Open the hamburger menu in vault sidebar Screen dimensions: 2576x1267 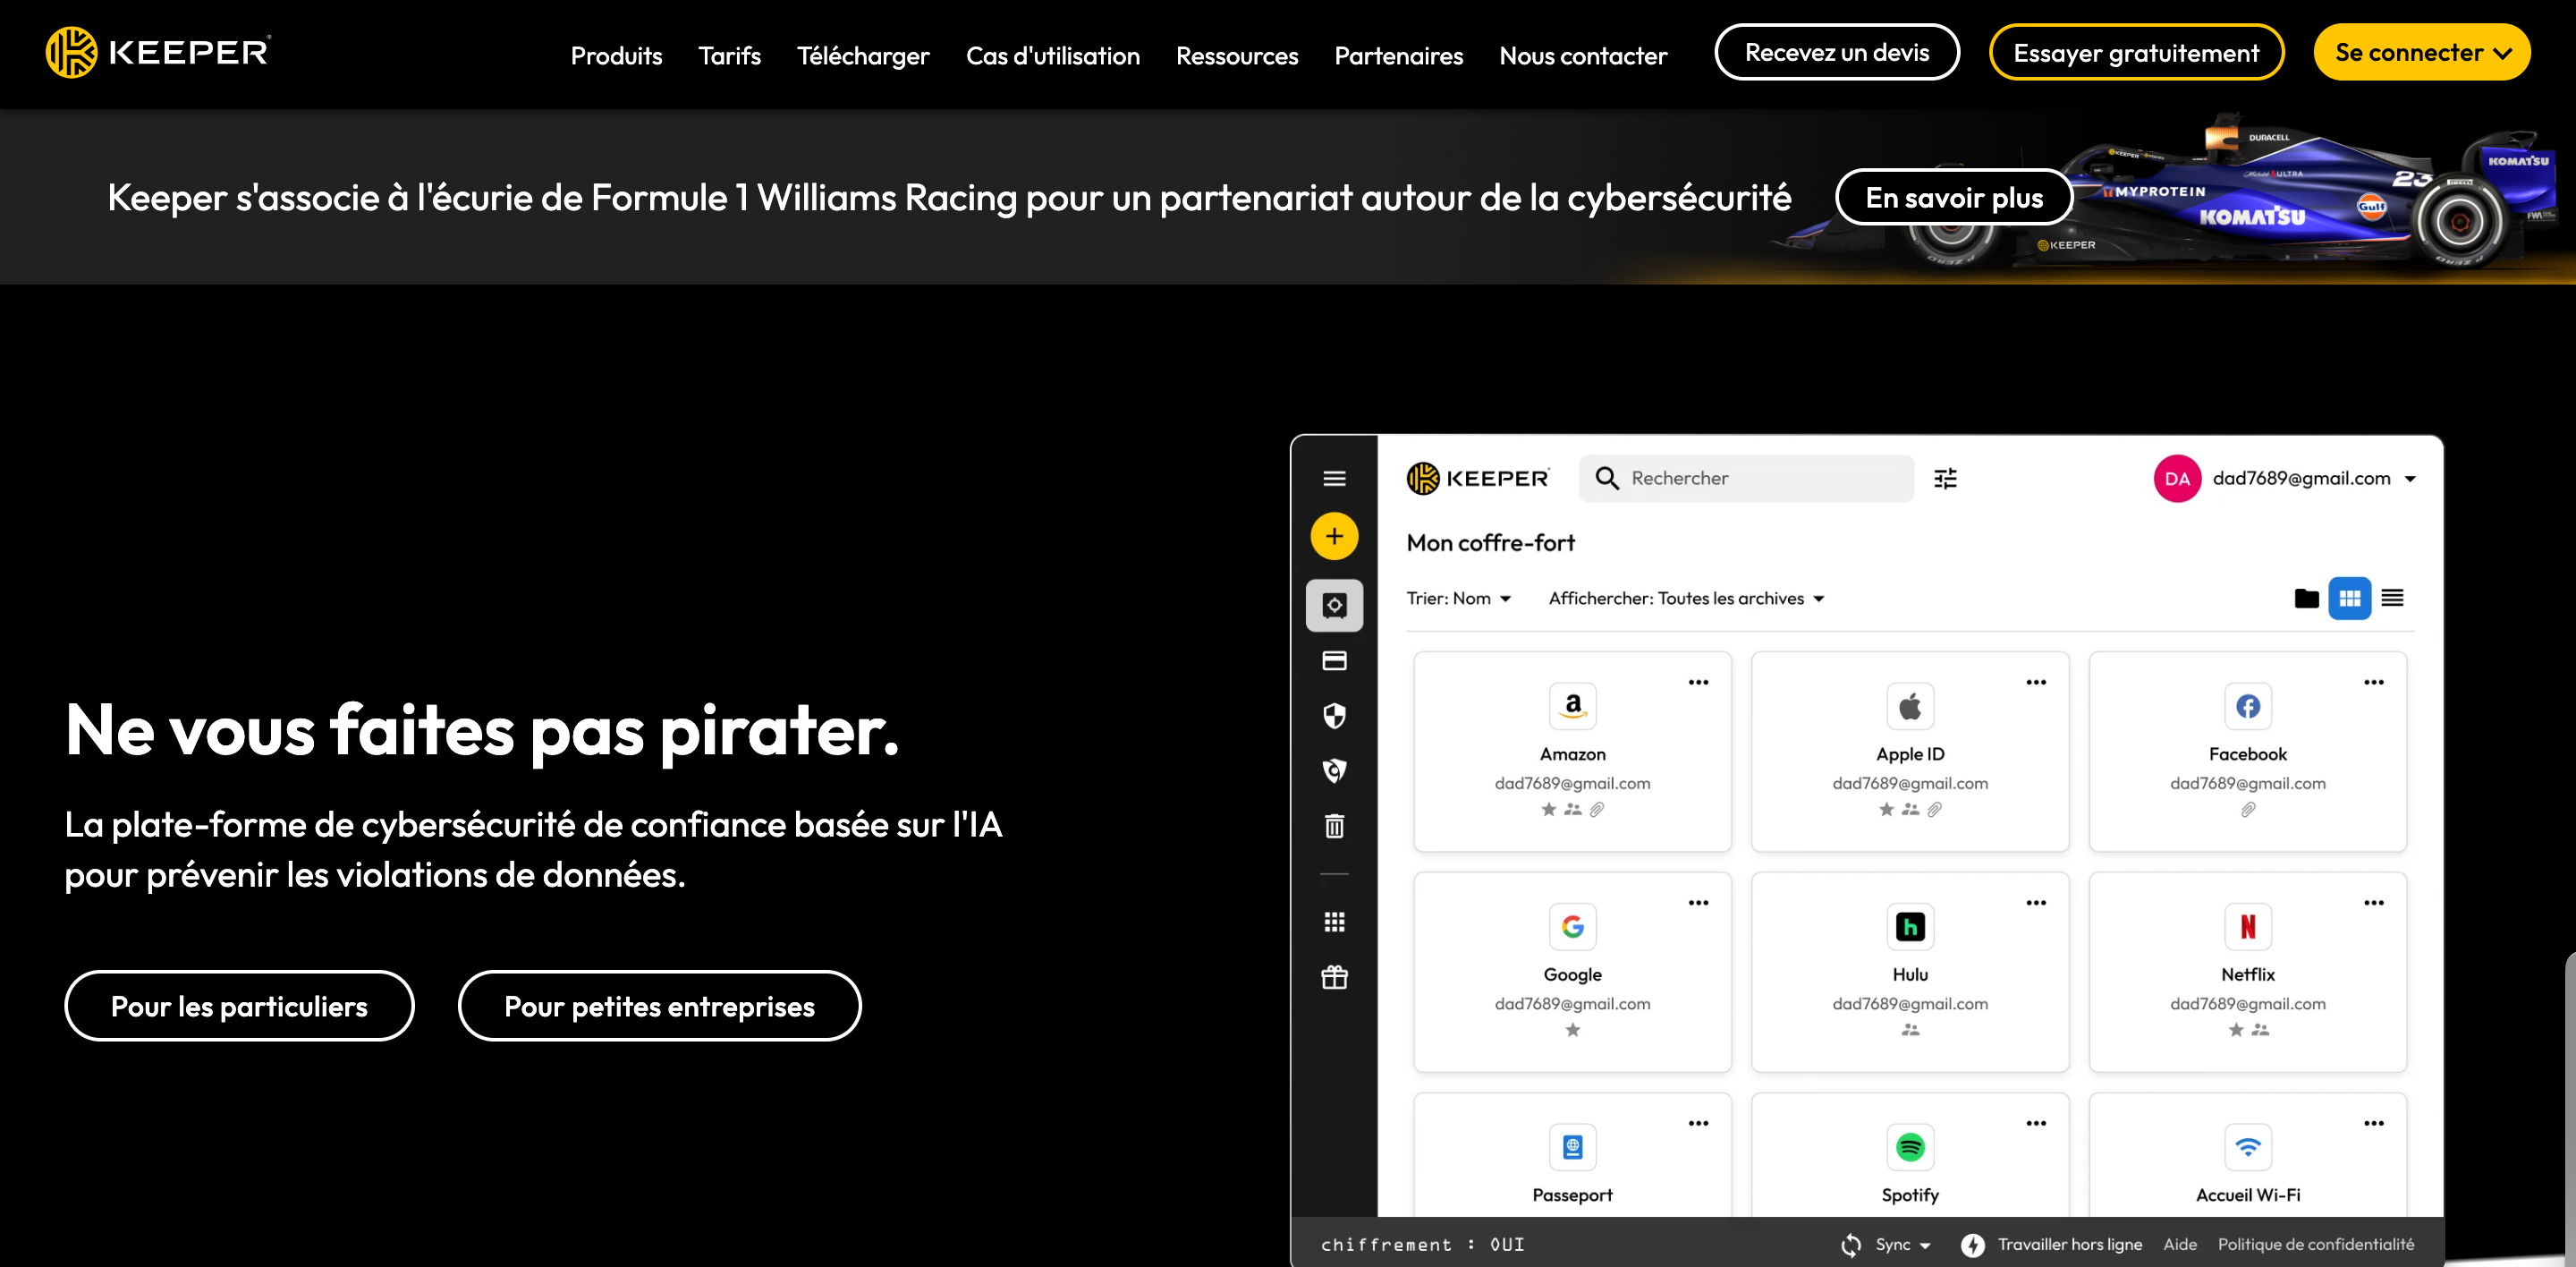1334,479
